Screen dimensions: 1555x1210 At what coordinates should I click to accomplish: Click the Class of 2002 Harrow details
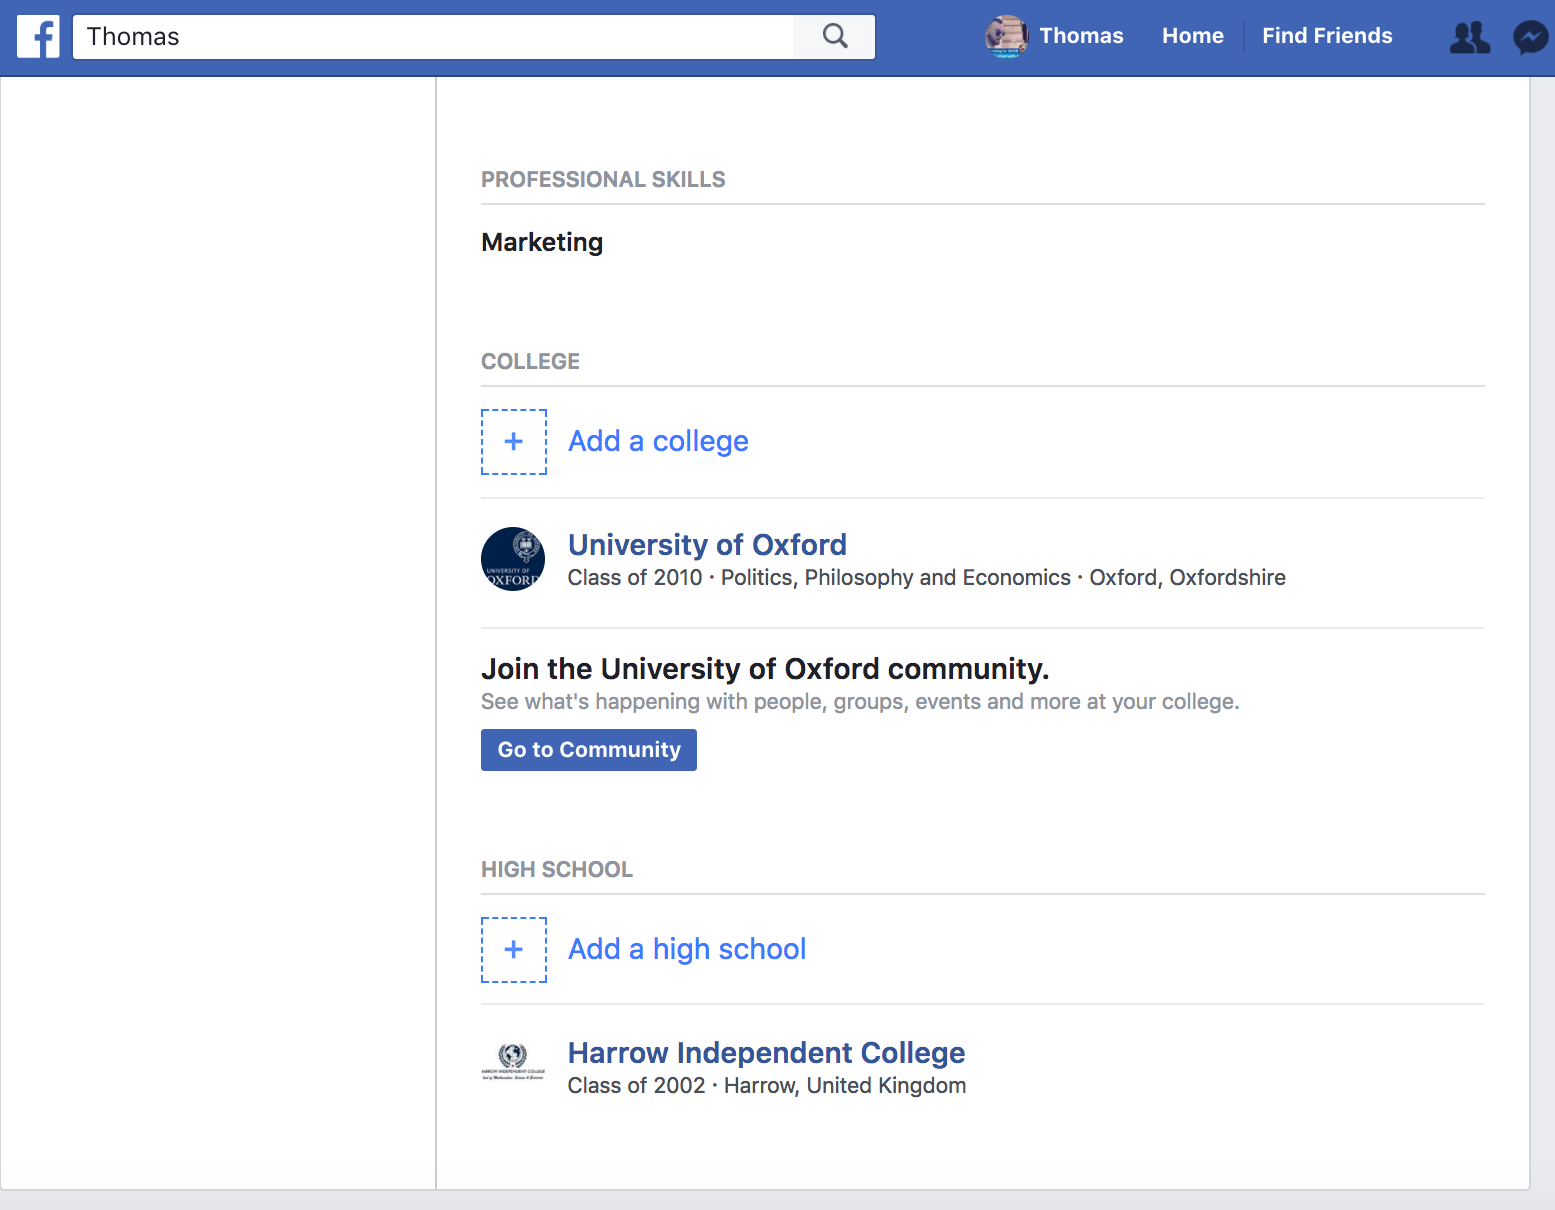[x=767, y=1086]
